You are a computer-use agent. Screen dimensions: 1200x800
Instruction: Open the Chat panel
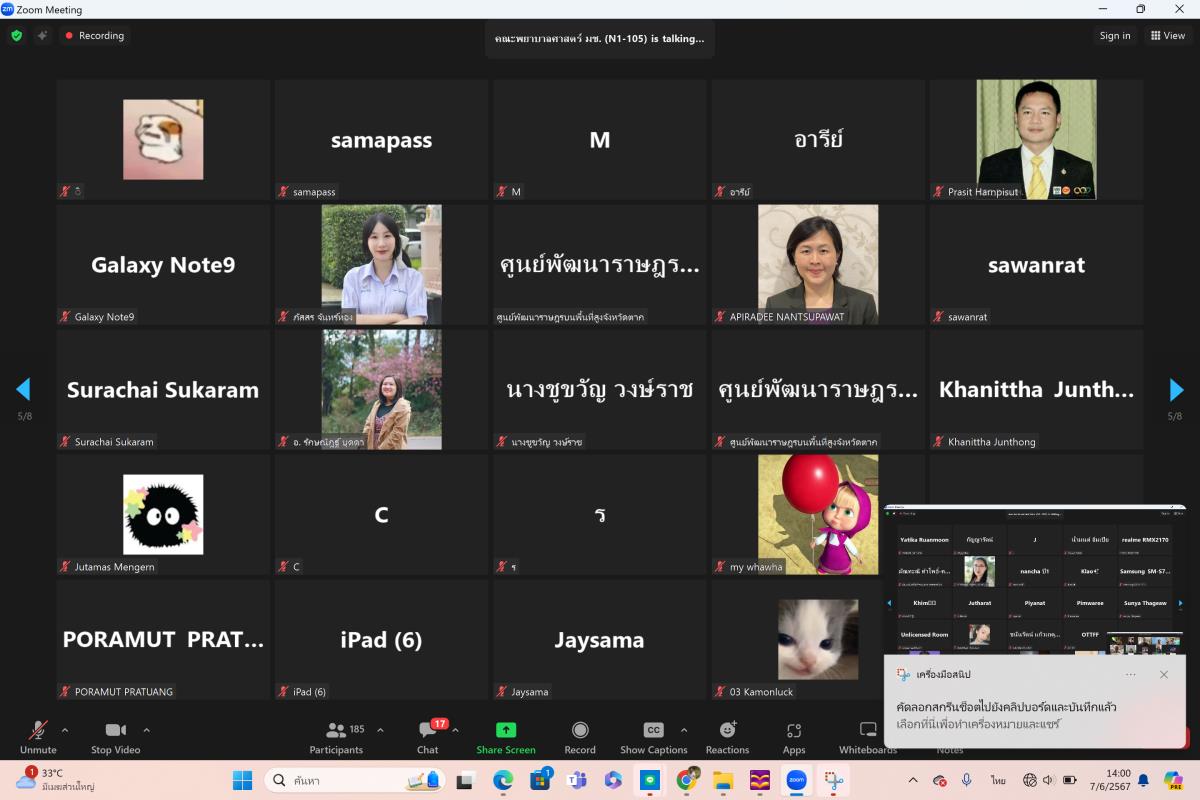(x=428, y=736)
